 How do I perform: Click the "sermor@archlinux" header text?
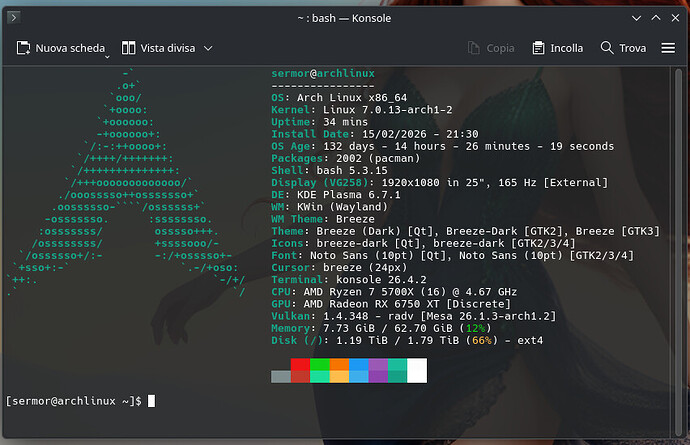[323, 74]
